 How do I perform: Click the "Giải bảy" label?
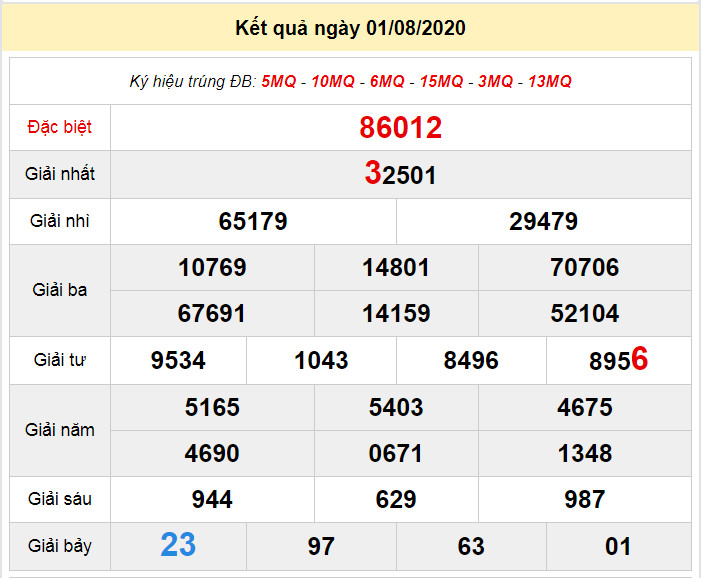[59, 546]
